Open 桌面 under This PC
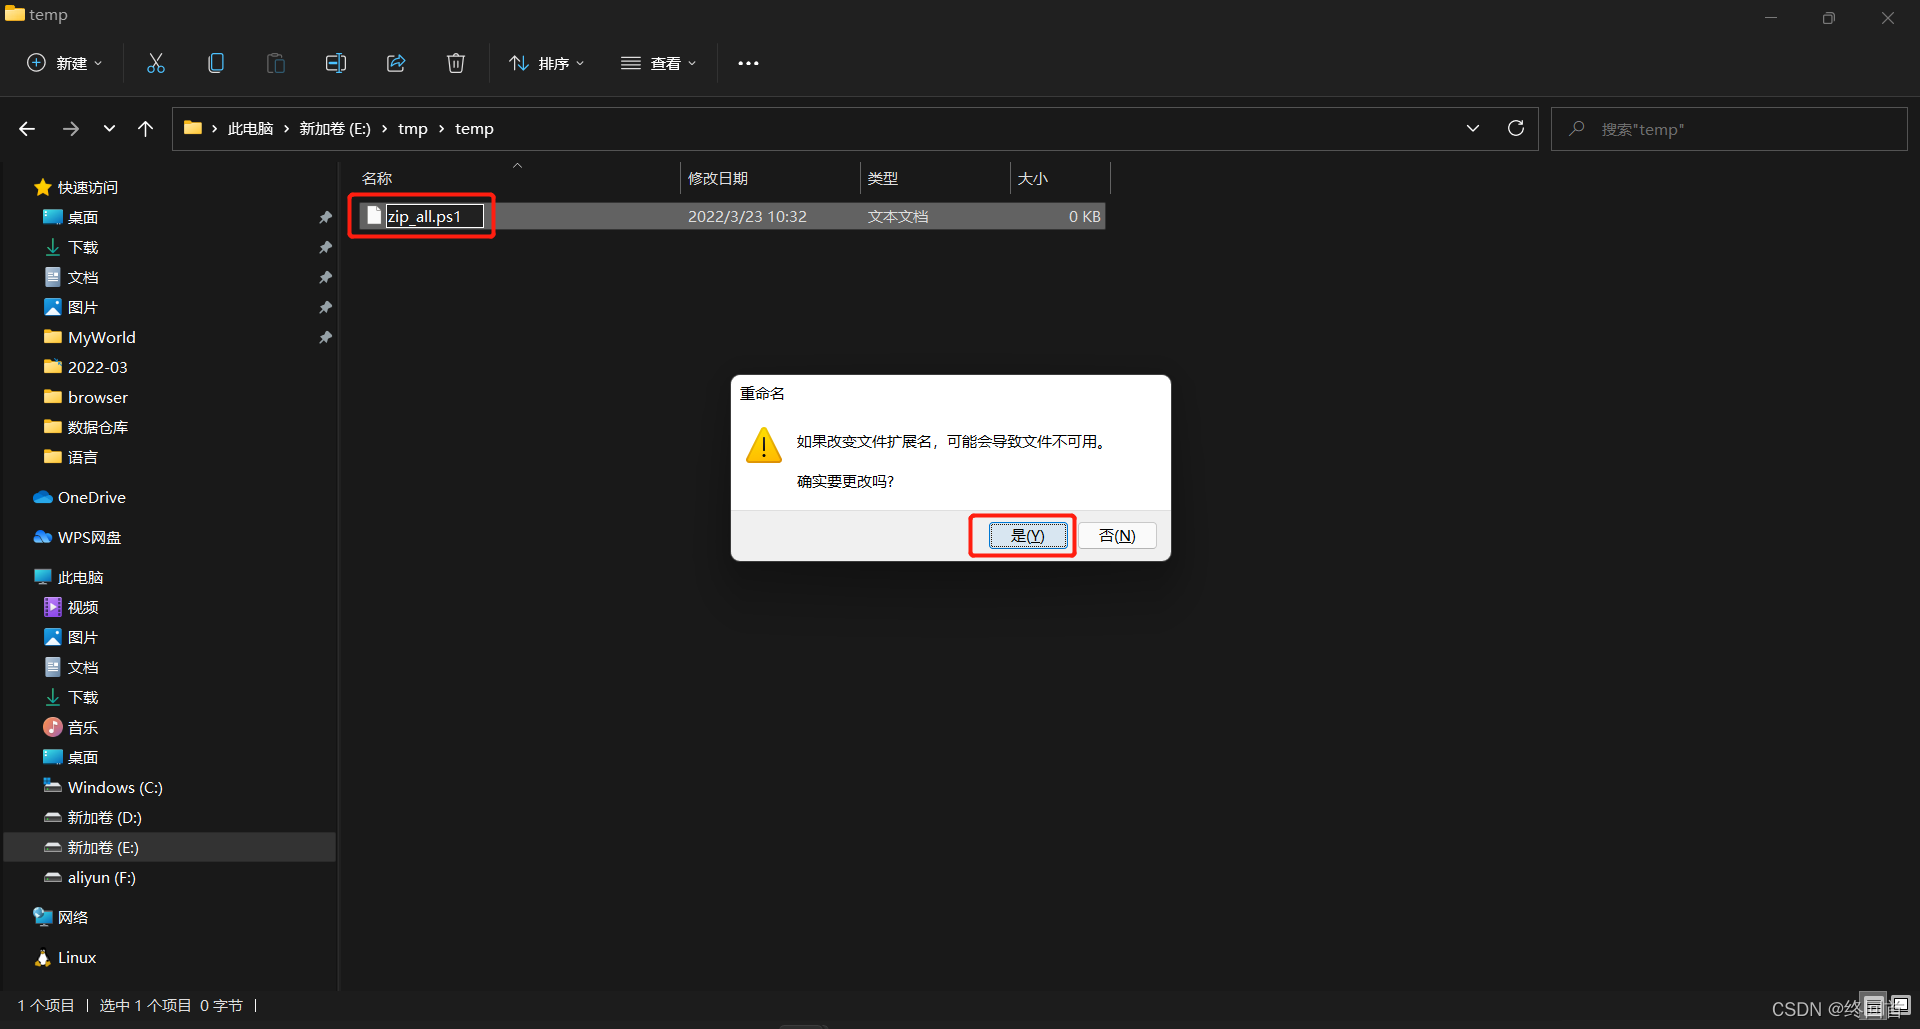Image resolution: width=1920 pixels, height=1029 pixels. (x=82, y=757)
